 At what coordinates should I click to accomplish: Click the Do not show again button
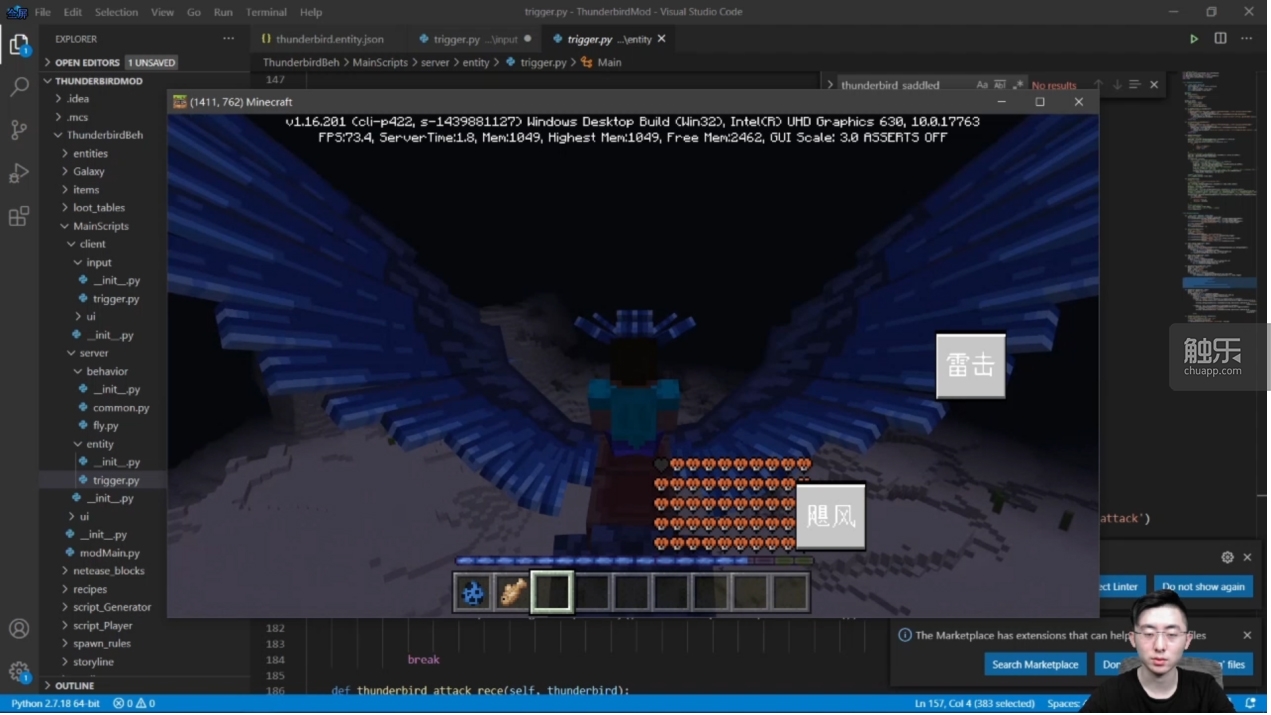[1203, 587]
